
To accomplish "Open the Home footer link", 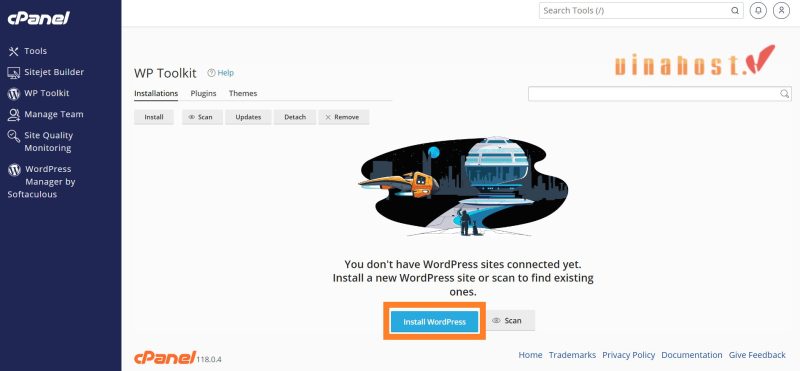I will click(x=530, y=355).
